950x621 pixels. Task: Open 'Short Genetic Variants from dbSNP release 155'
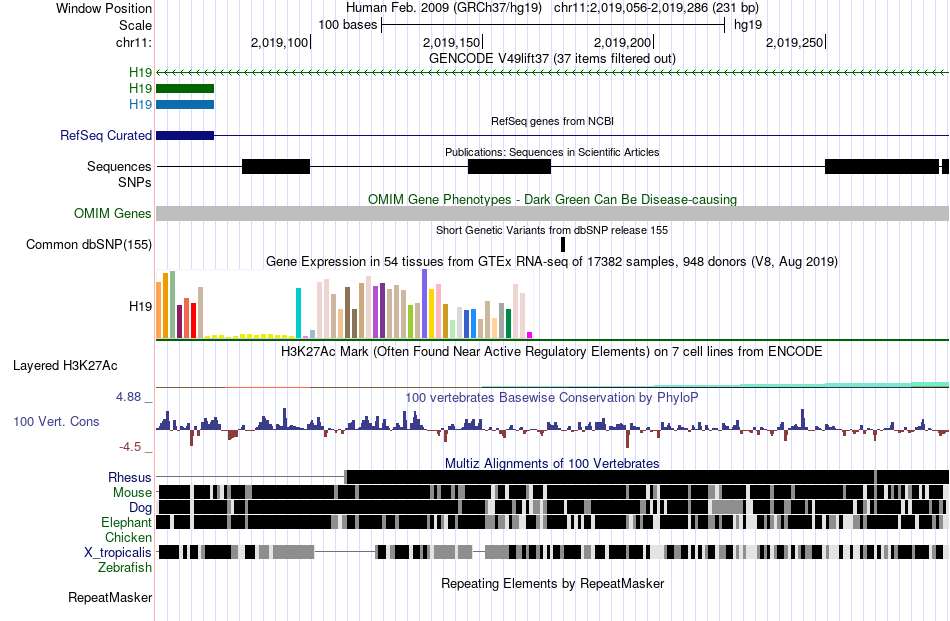[x=552, y=230]
